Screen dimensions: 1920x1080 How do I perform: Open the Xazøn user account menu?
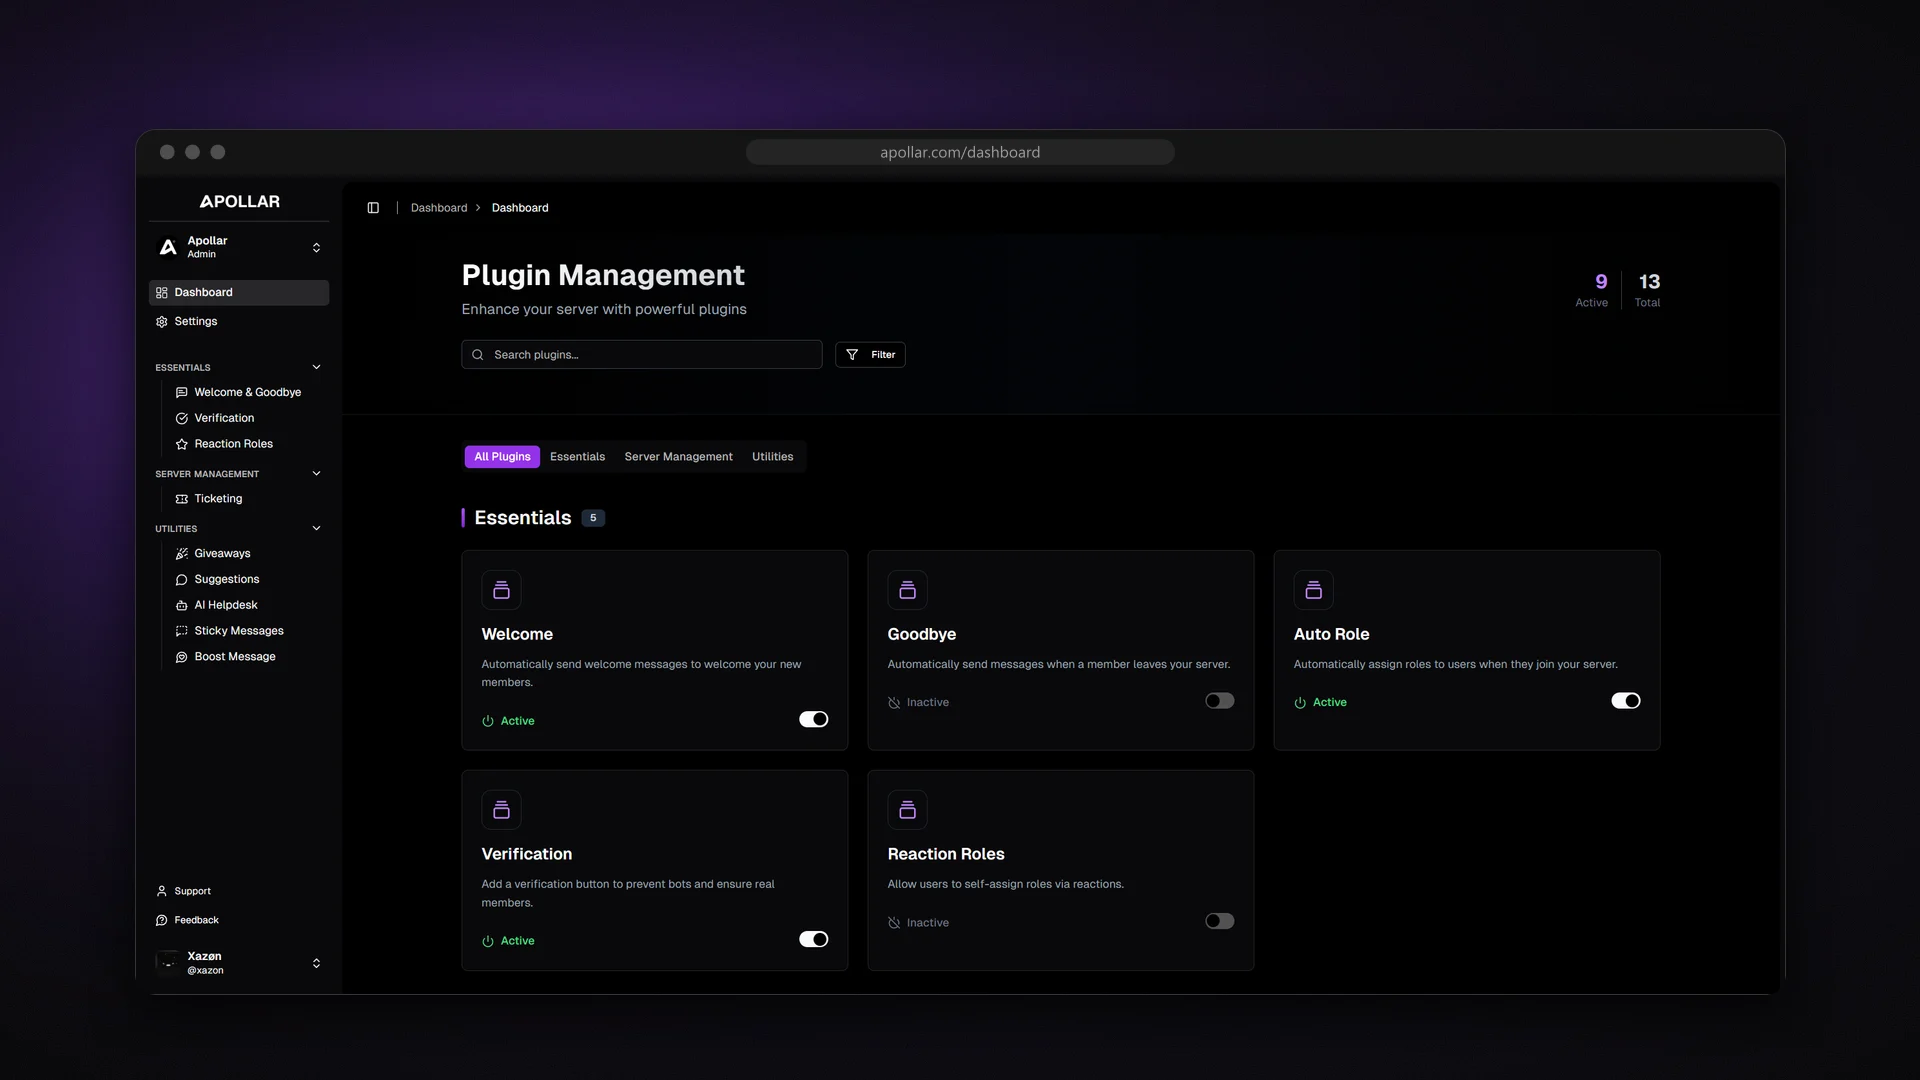(x=239, y=963)
